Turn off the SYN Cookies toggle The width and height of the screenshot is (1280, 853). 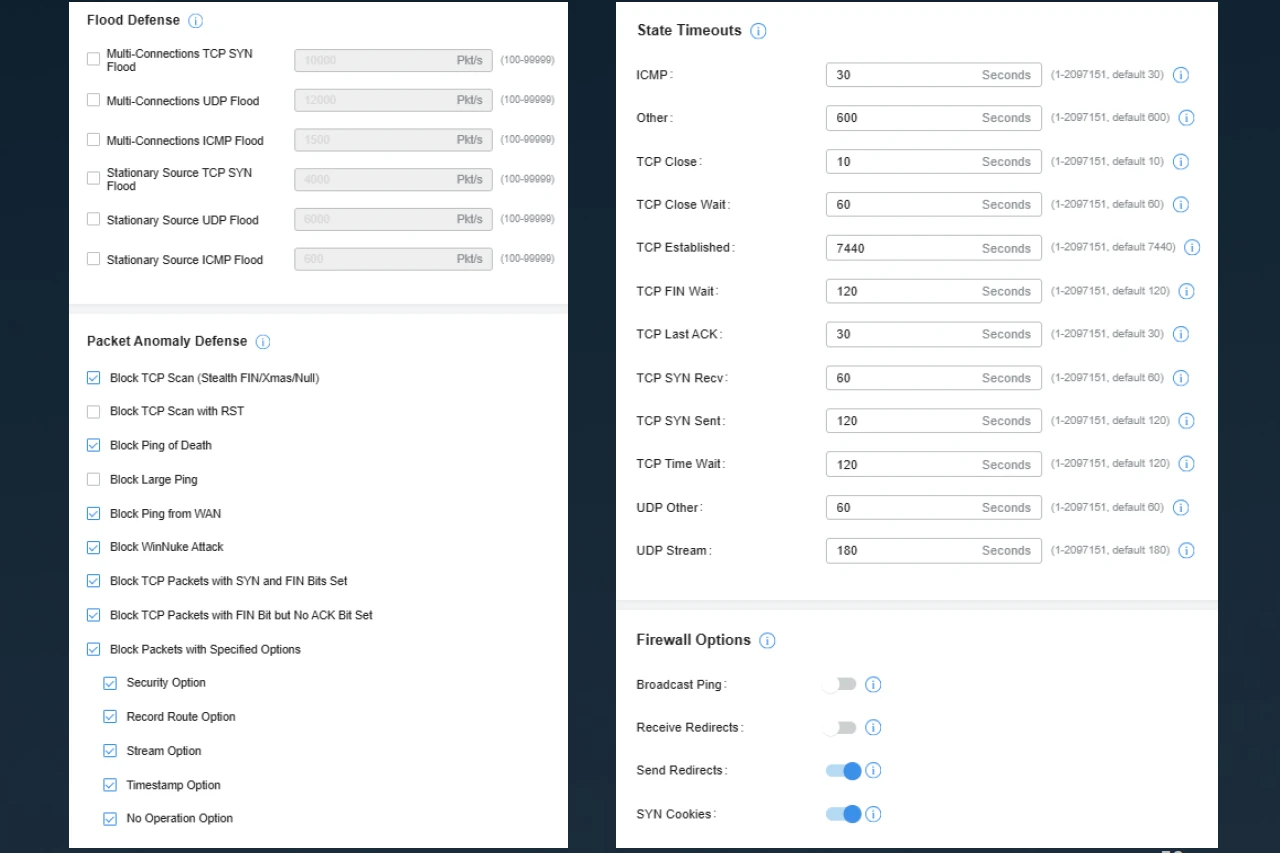point(843,814)
